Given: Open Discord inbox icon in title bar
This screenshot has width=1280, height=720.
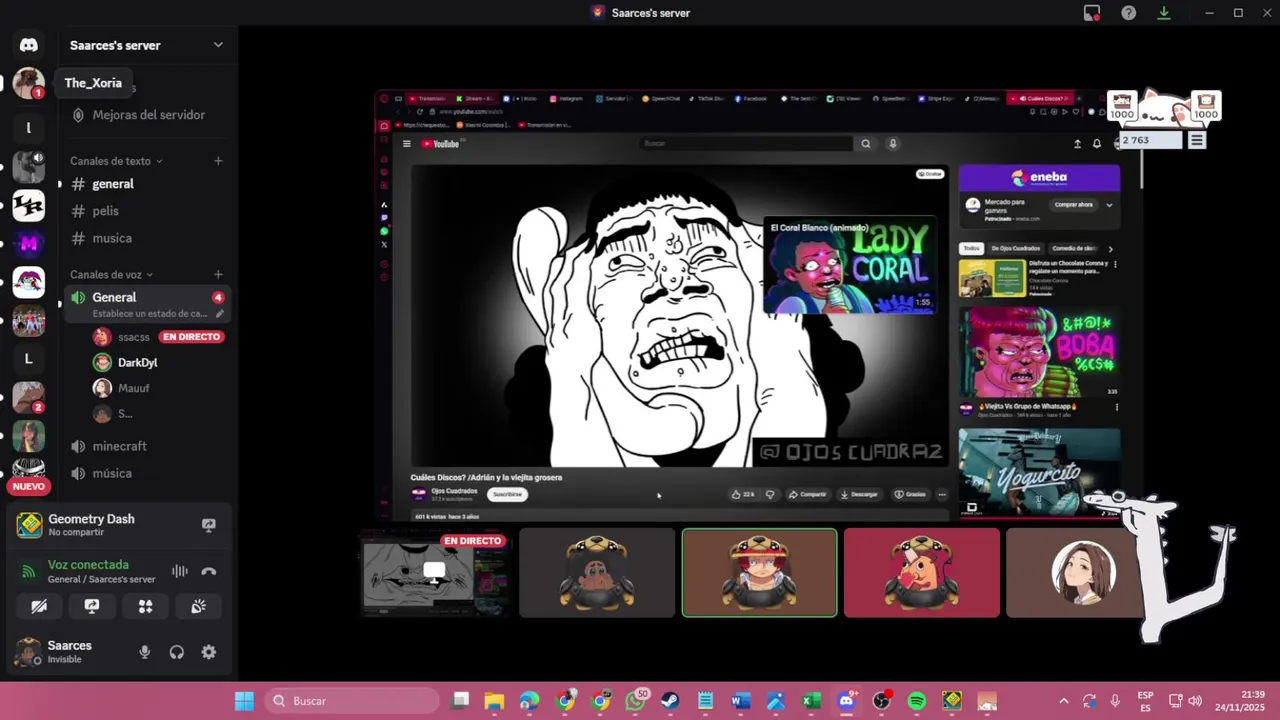Looking at the screenshot, I should (x=1092, y=13).
